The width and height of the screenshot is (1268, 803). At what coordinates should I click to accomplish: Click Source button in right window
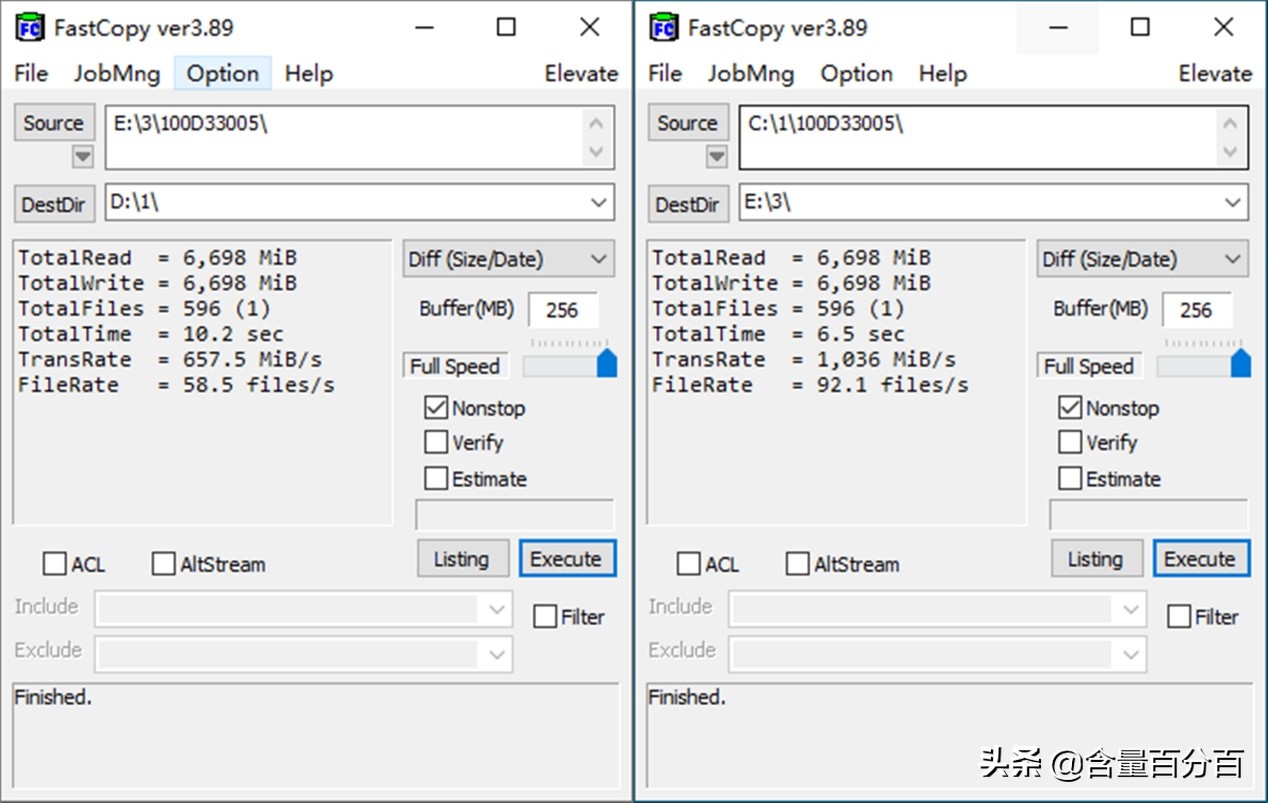(x=688, y=123)
